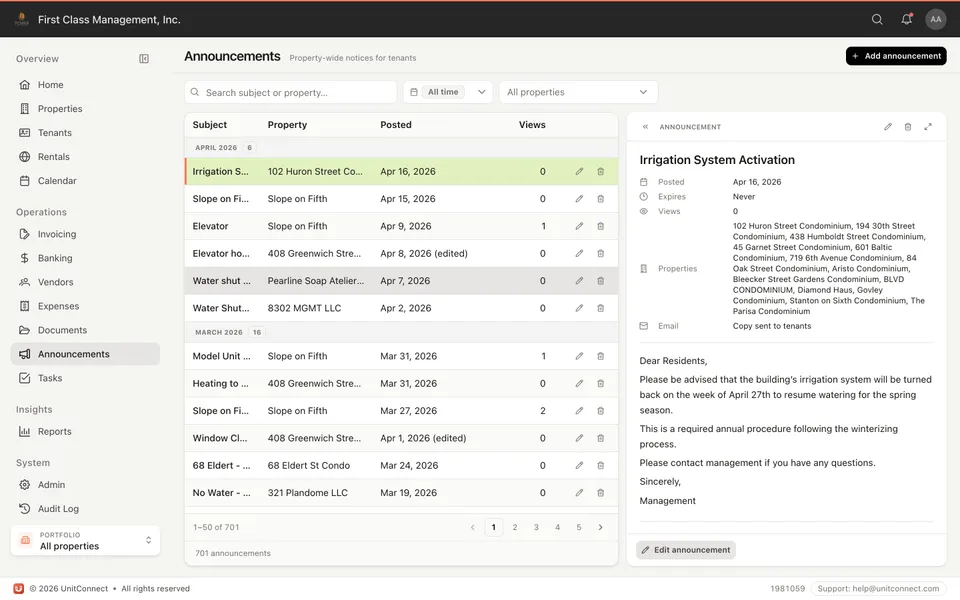The image size is (960, 600).
Task: Go to Home in sidebar
Action: coord(85,84)
